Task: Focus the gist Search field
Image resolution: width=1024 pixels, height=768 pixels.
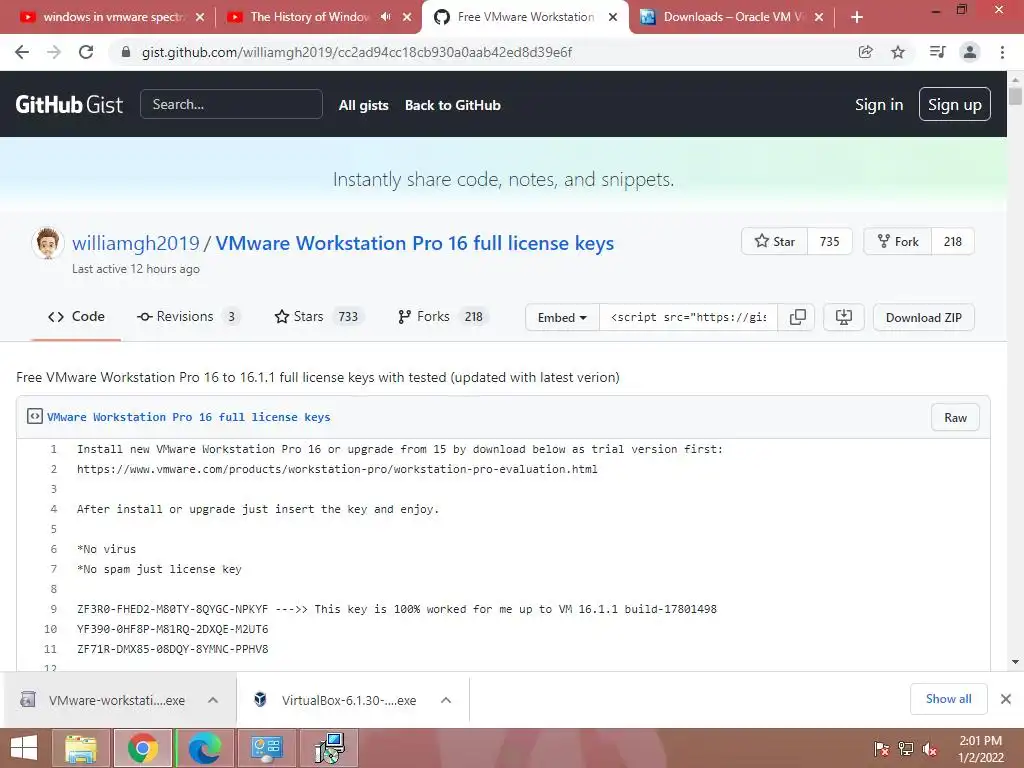Action: click(x=231, y=104)
